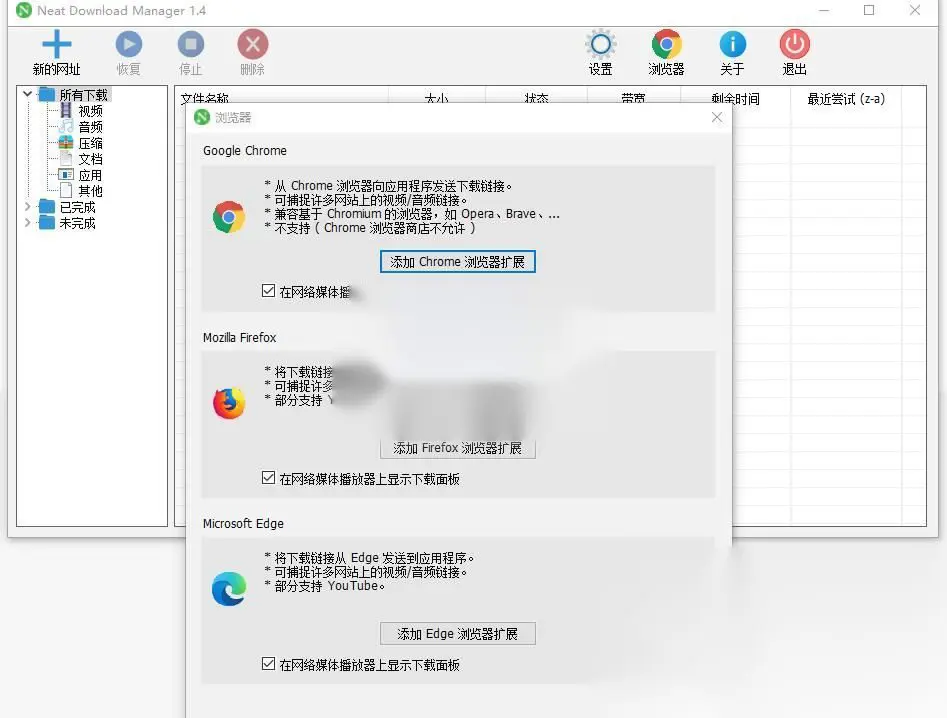Click the Chrome logo in Google Chrome section

click(x=229, y=217)
